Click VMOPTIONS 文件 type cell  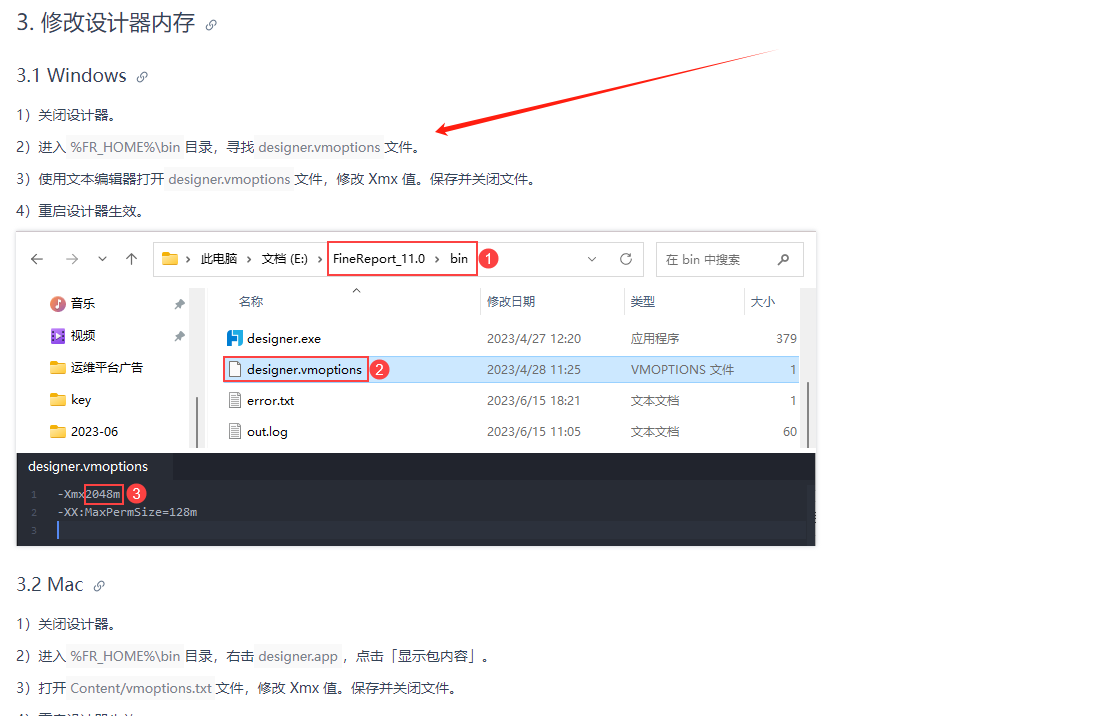(x=682, y=369)
